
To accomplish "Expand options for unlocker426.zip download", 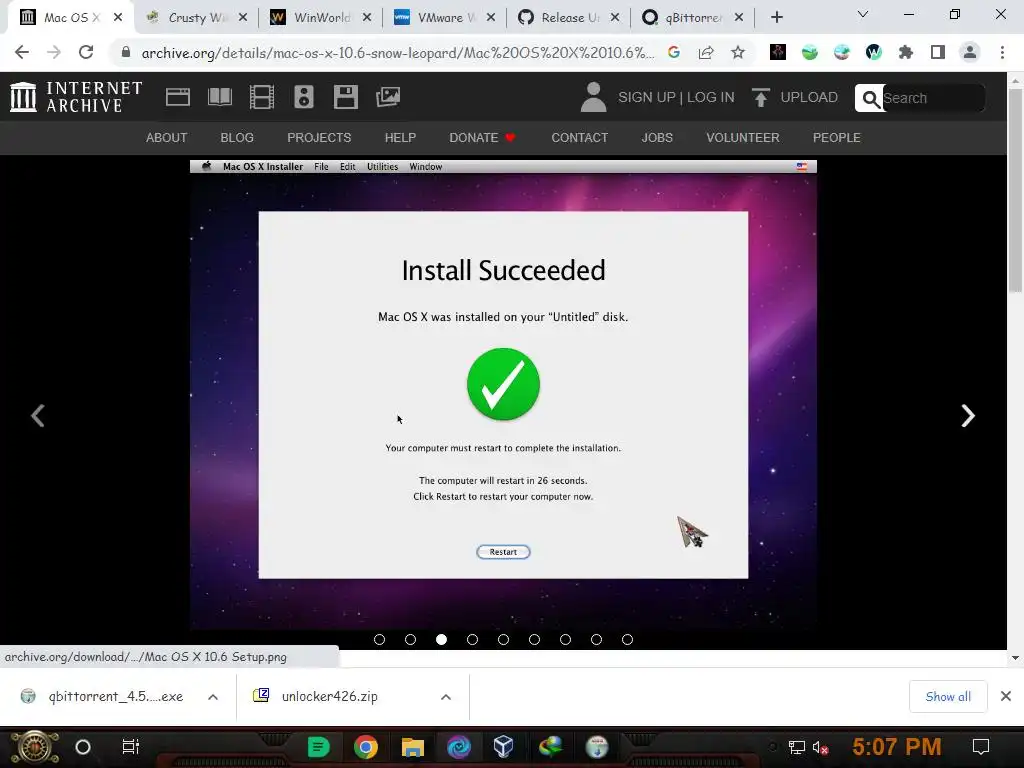I will click(x=446, y=697).
